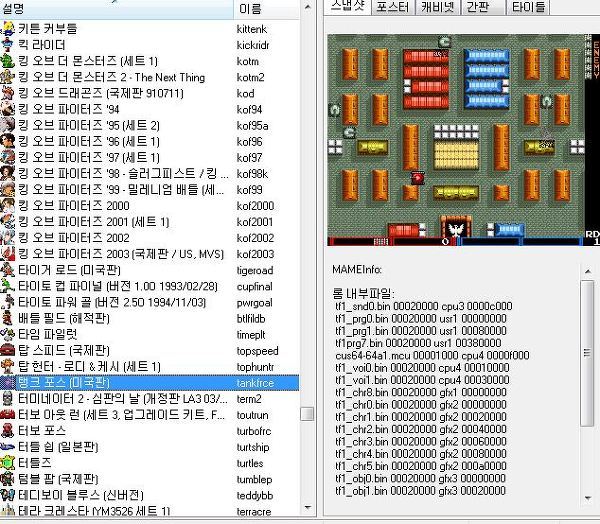Click the icon of 킹 오브 파이터즈 '96 (세트 1)

(x=8, y=141)
